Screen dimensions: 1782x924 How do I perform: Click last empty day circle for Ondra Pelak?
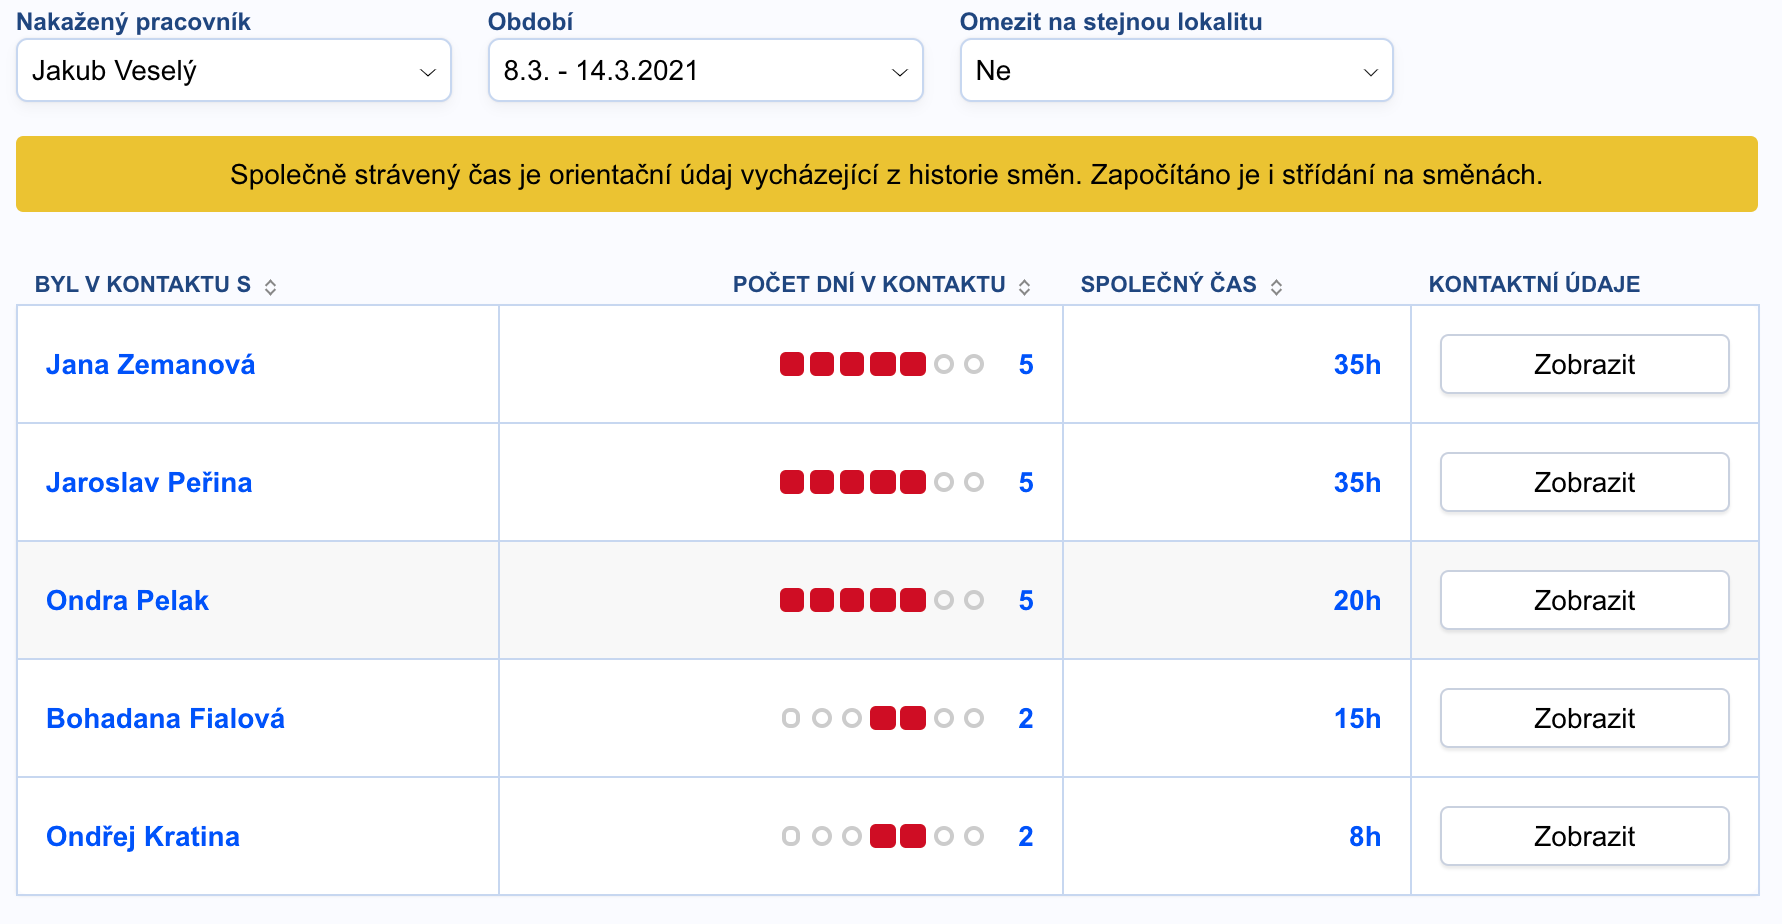974,600
